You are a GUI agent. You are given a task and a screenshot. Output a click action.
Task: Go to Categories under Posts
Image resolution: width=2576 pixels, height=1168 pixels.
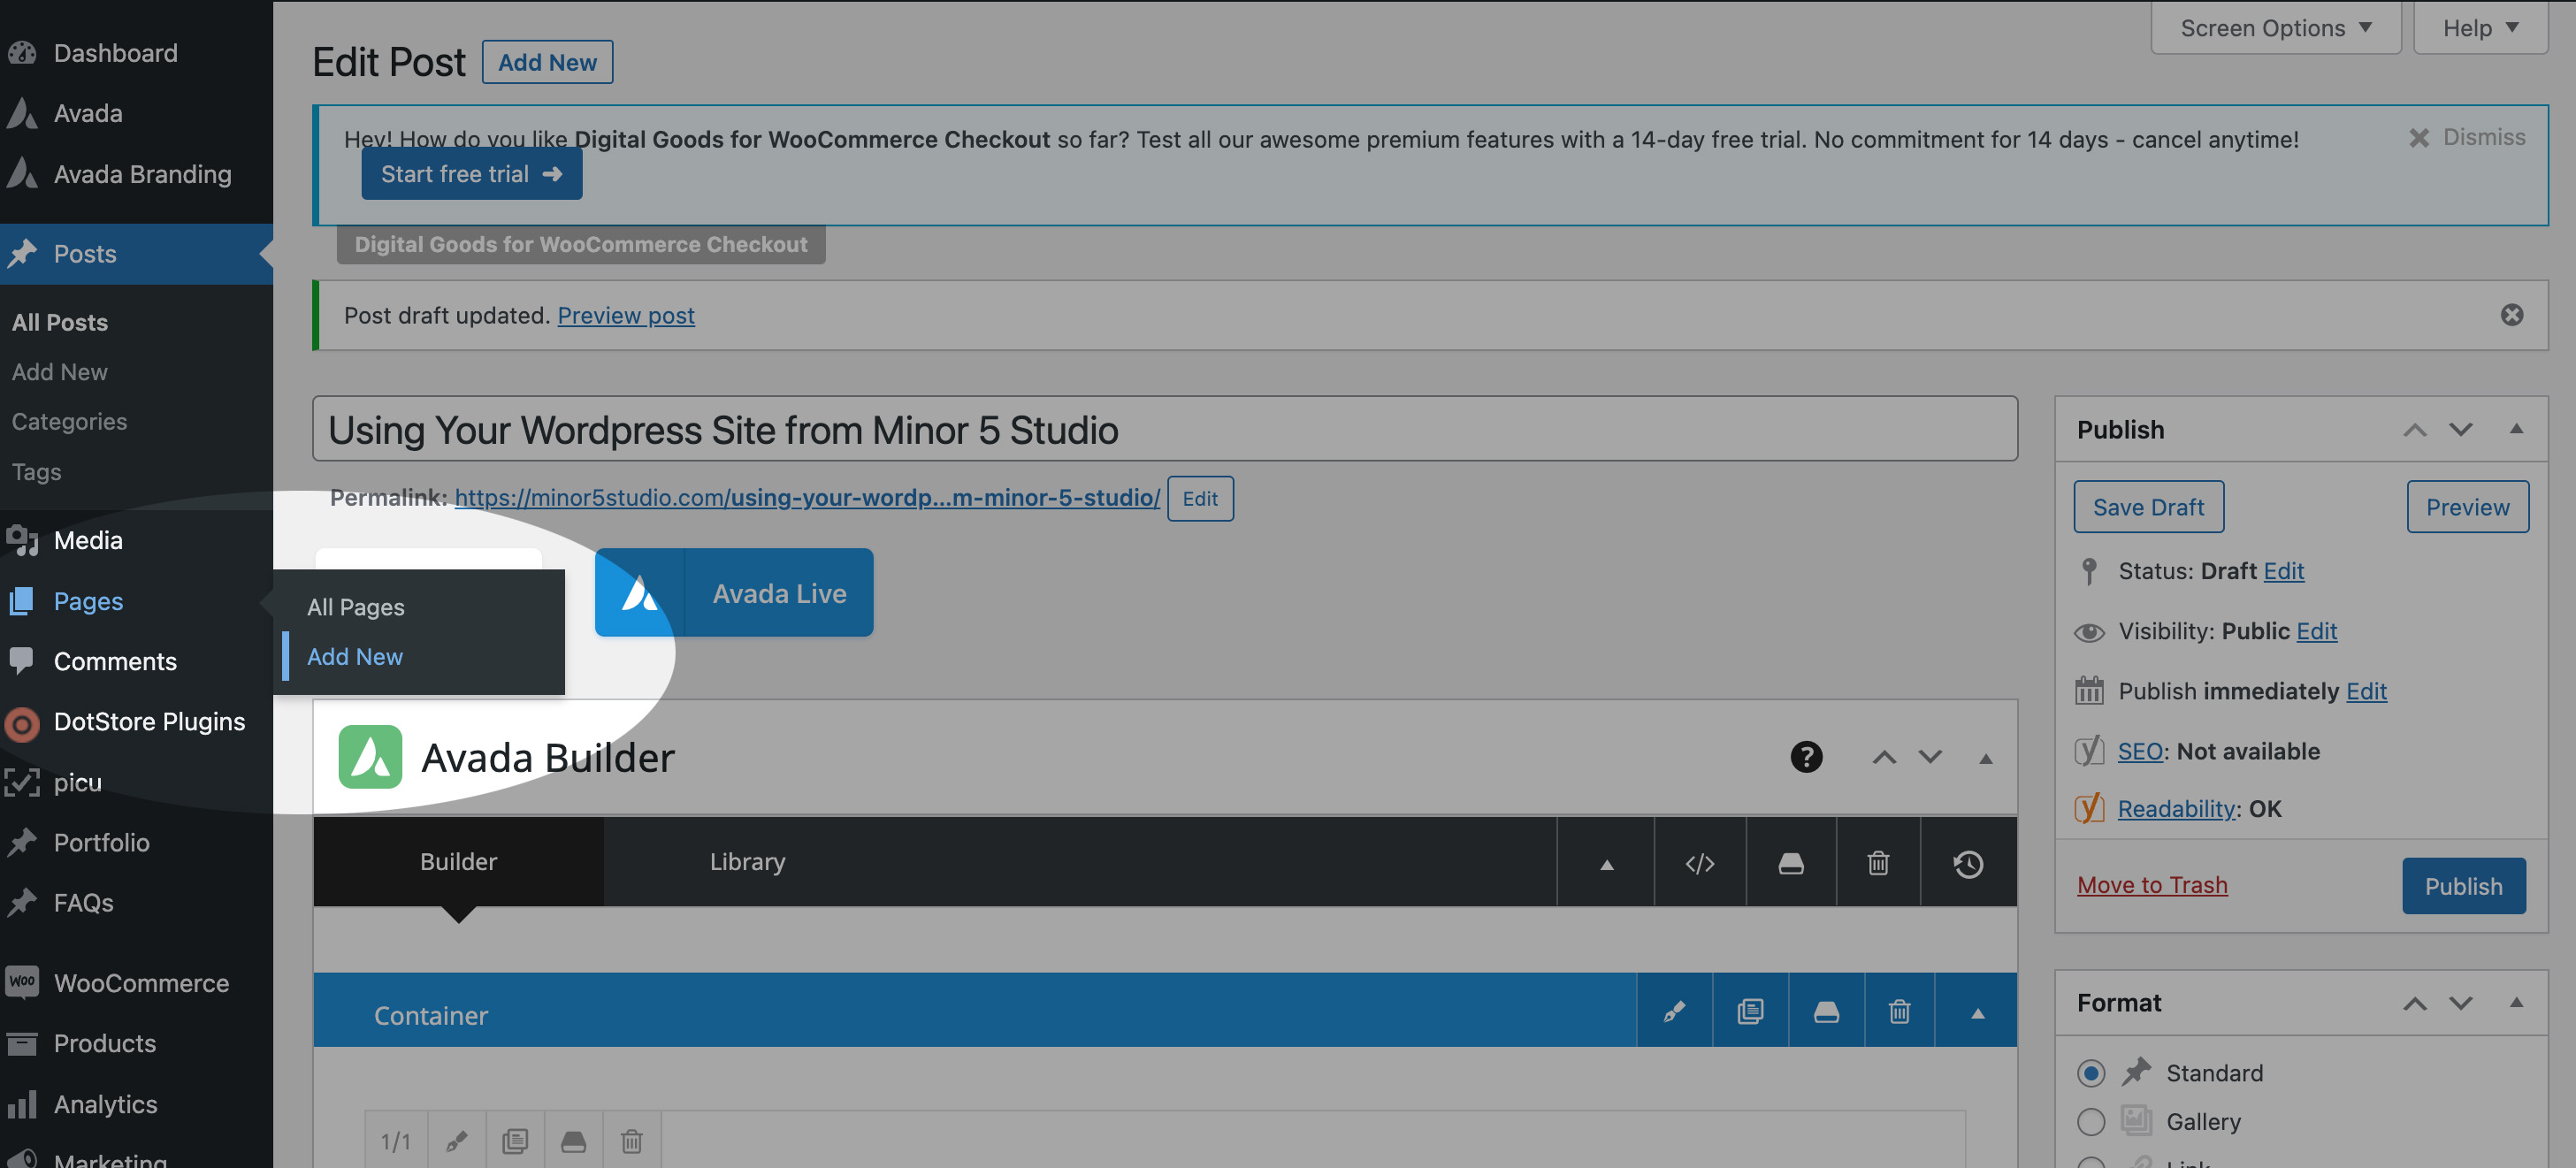click(69, 421)
